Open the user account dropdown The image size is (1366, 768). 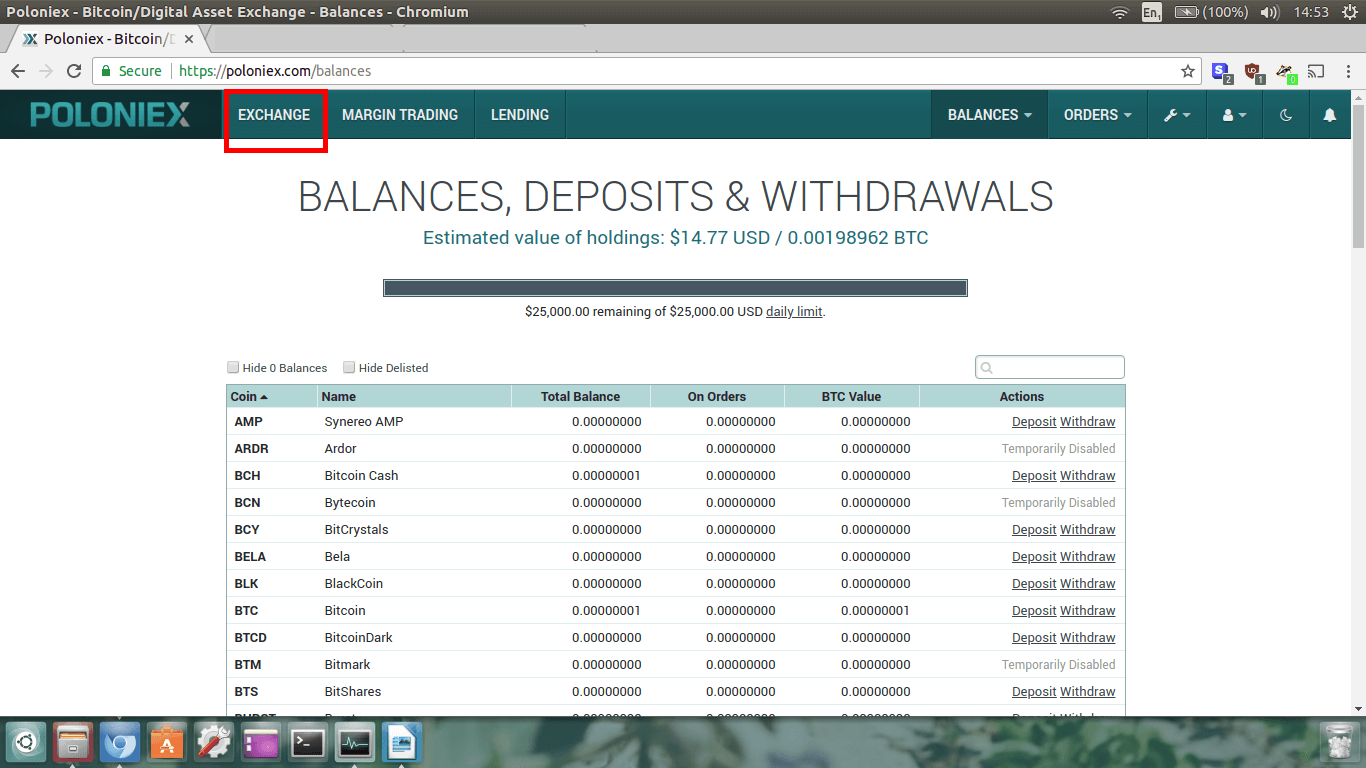click(1234, 115)
